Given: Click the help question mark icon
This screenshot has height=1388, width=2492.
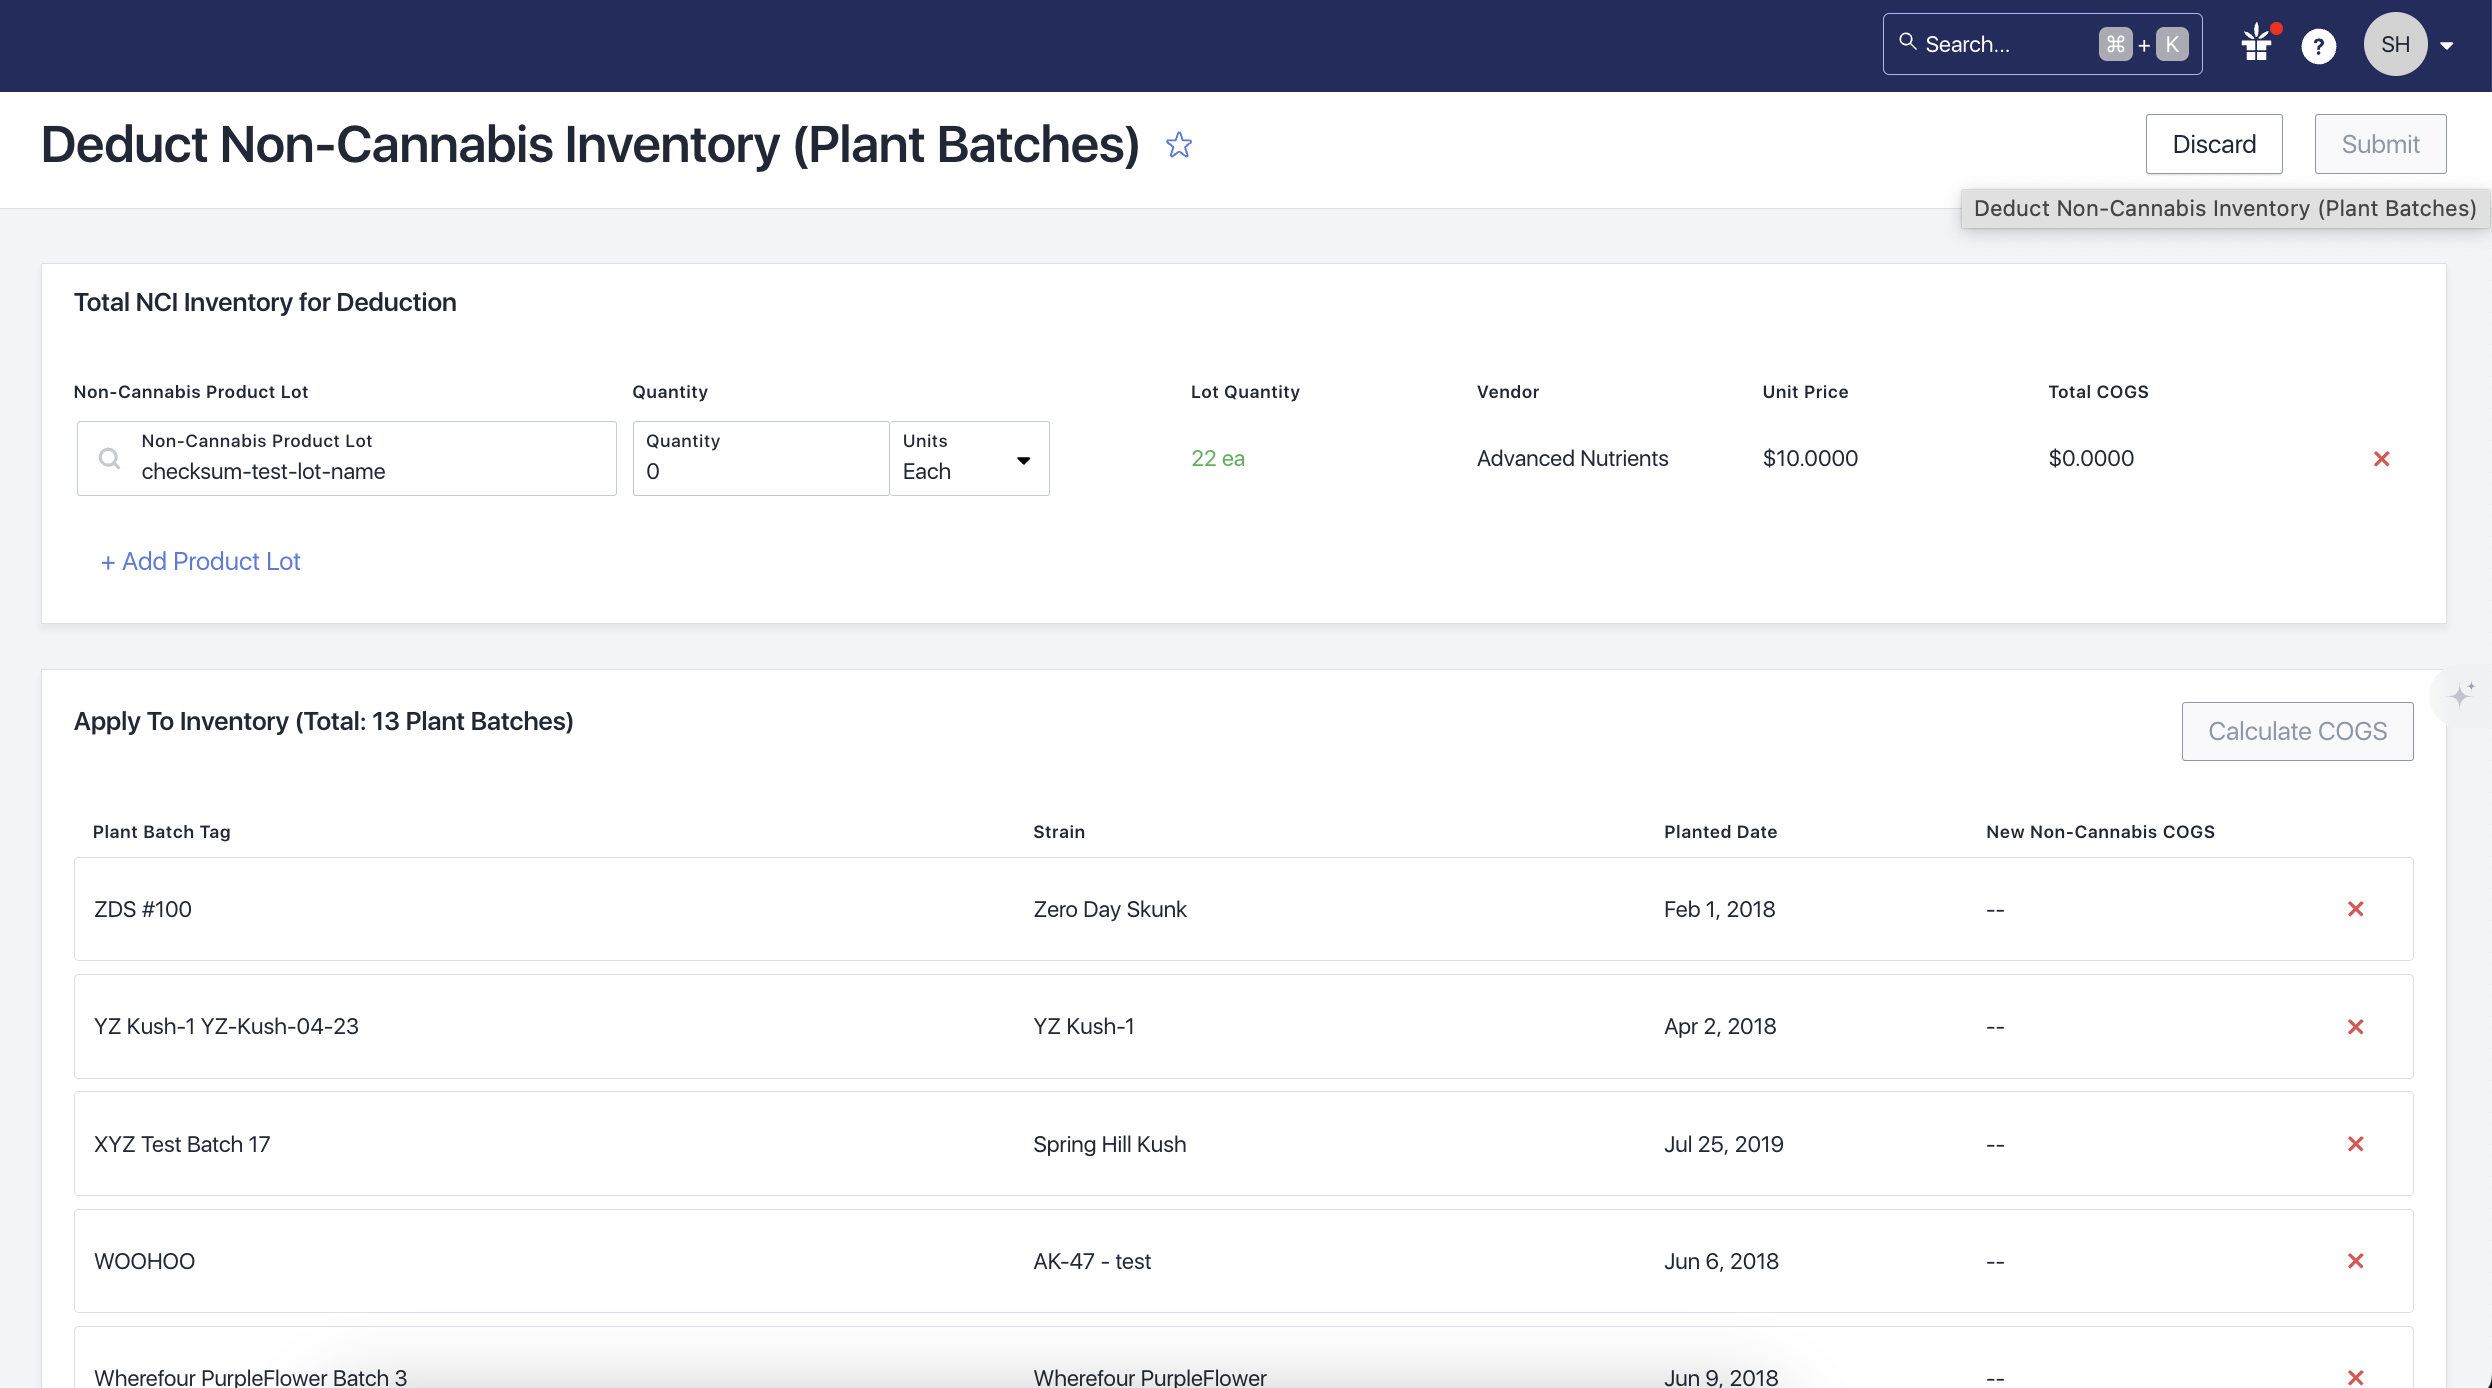Looking at the screenshot, I should click(x=2318, y=46).
